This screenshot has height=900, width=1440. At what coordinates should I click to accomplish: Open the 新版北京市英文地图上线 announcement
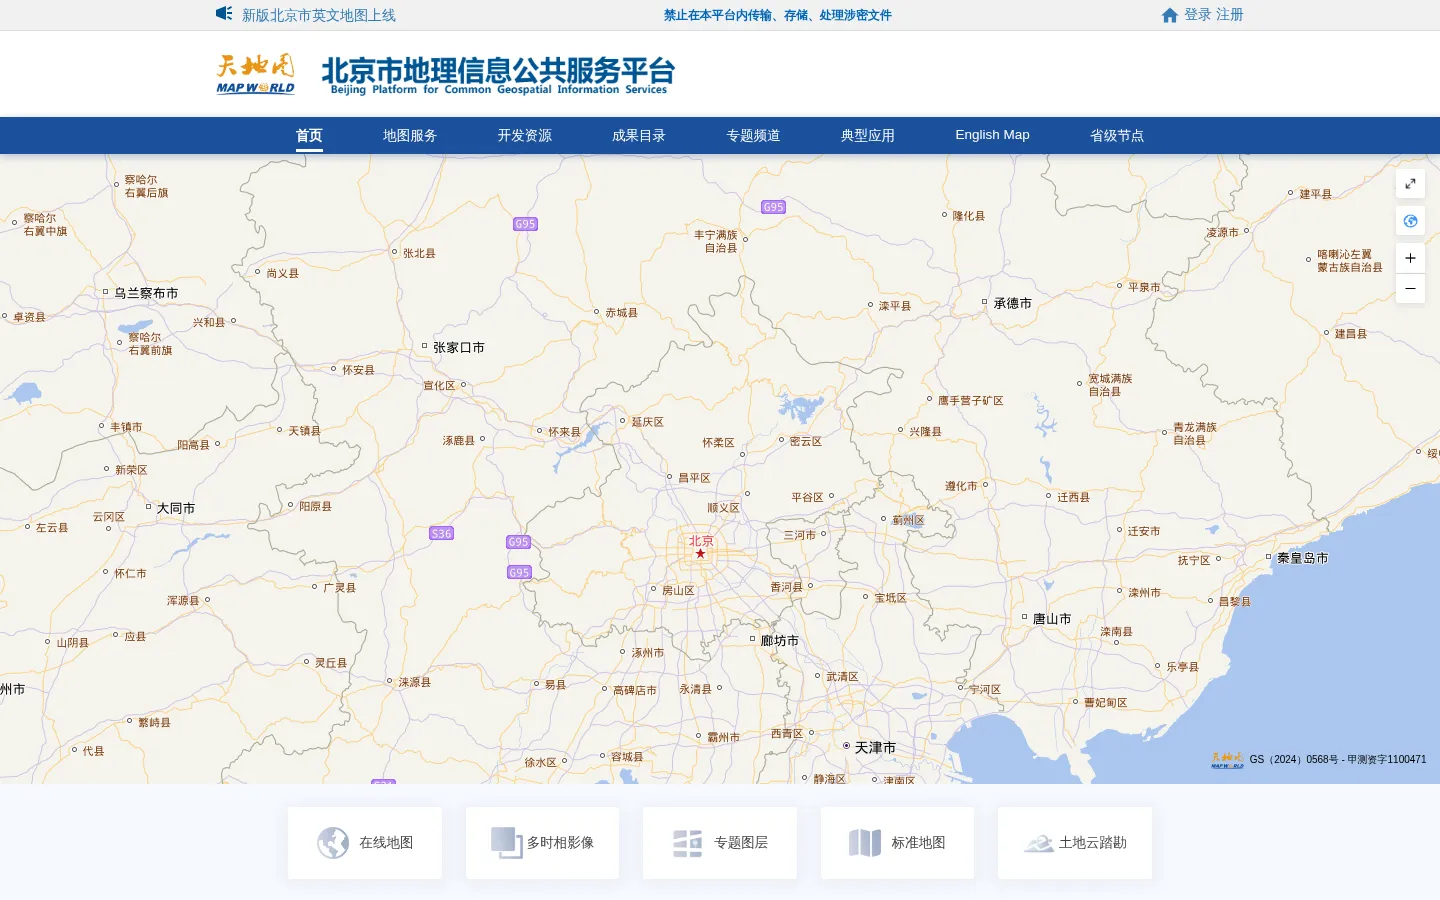(319, 15)
